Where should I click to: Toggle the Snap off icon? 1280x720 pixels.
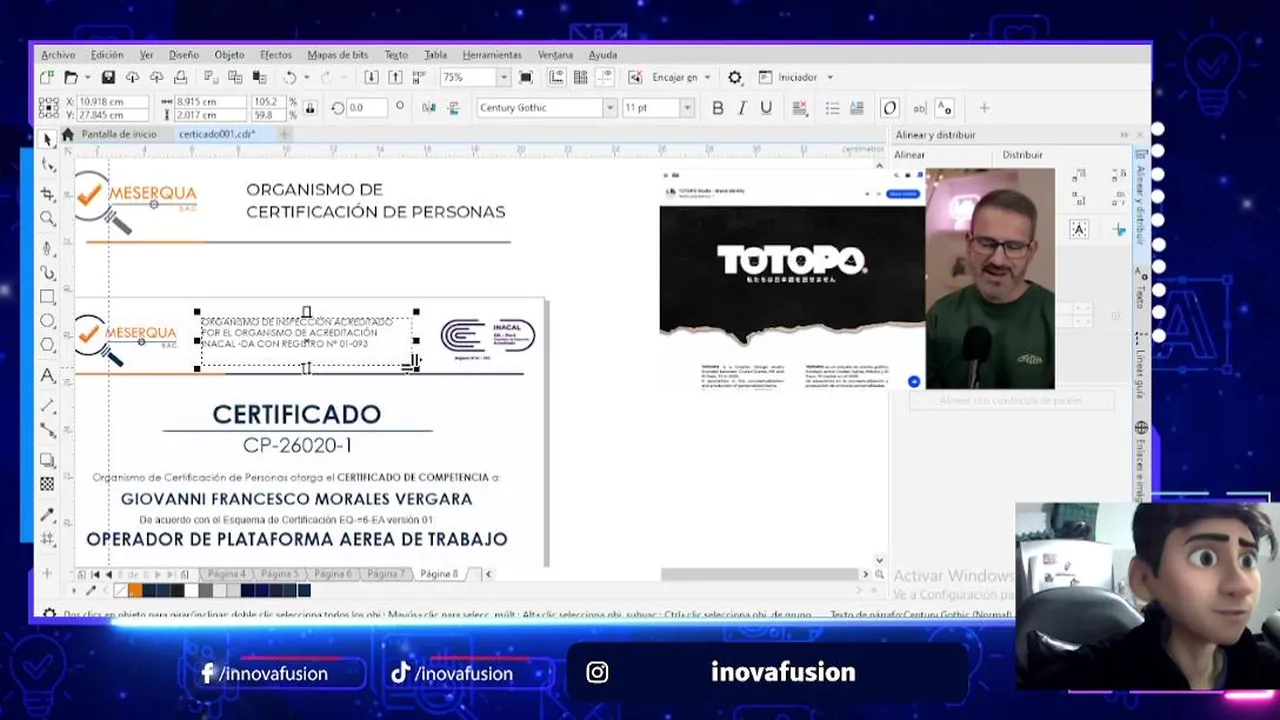click(634, 77)
